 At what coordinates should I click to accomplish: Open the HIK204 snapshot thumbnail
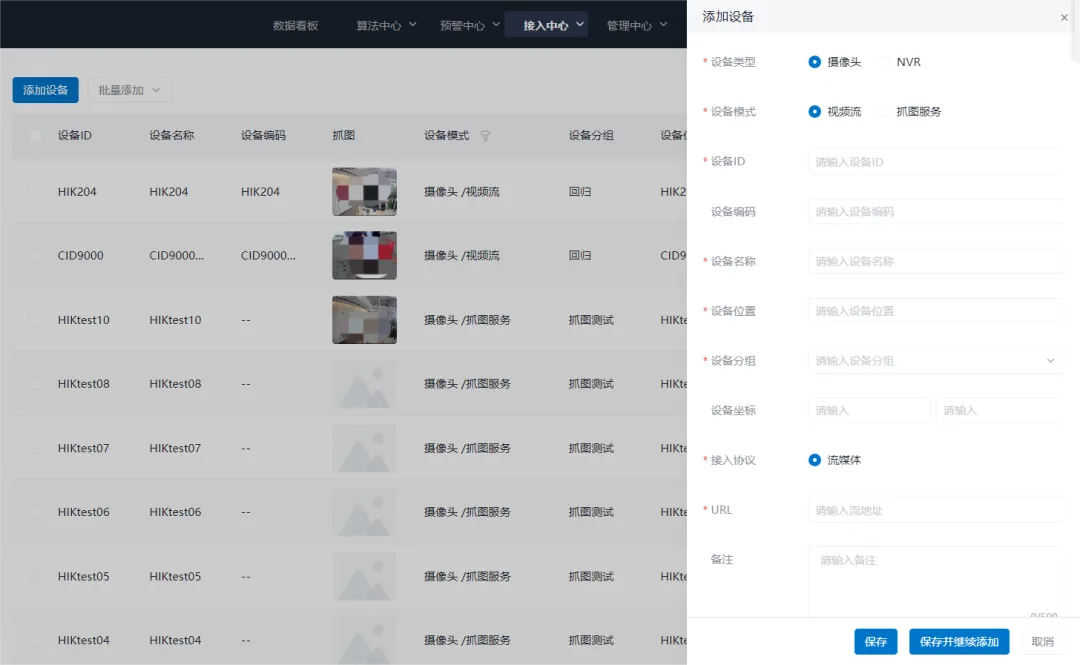coord(364,192)
